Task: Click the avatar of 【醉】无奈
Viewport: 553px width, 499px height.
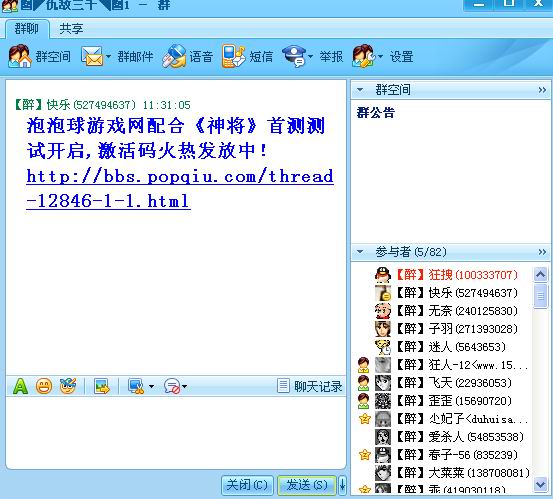Action: 383,311
